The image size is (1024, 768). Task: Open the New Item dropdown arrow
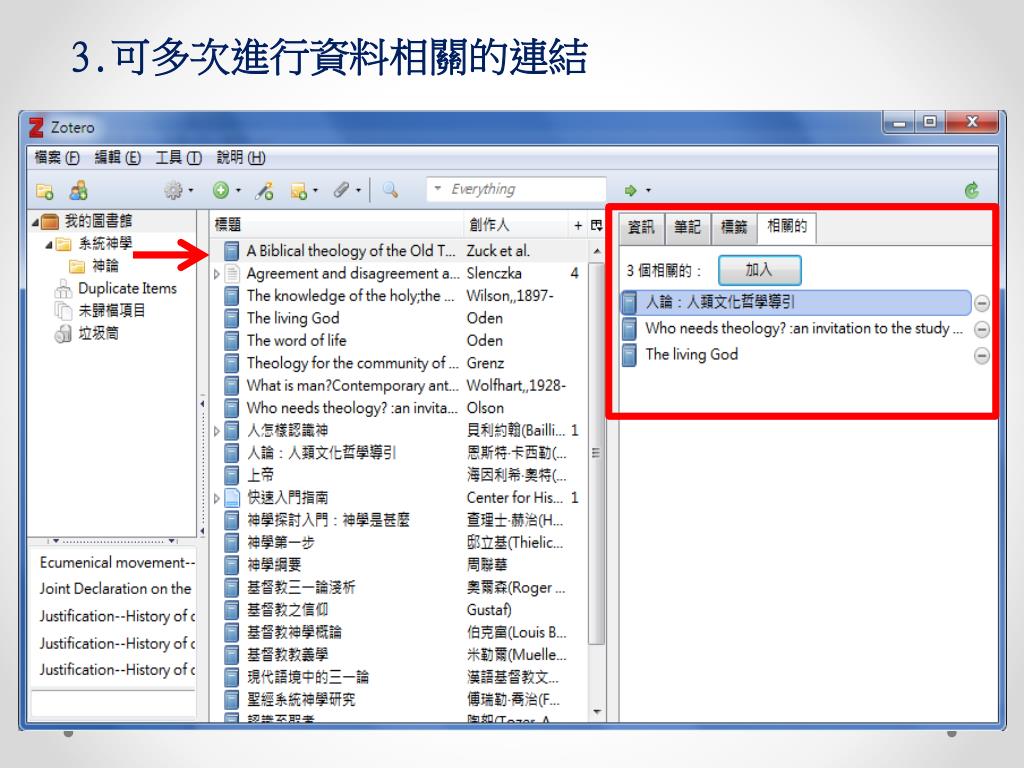[x=238, y=191]
